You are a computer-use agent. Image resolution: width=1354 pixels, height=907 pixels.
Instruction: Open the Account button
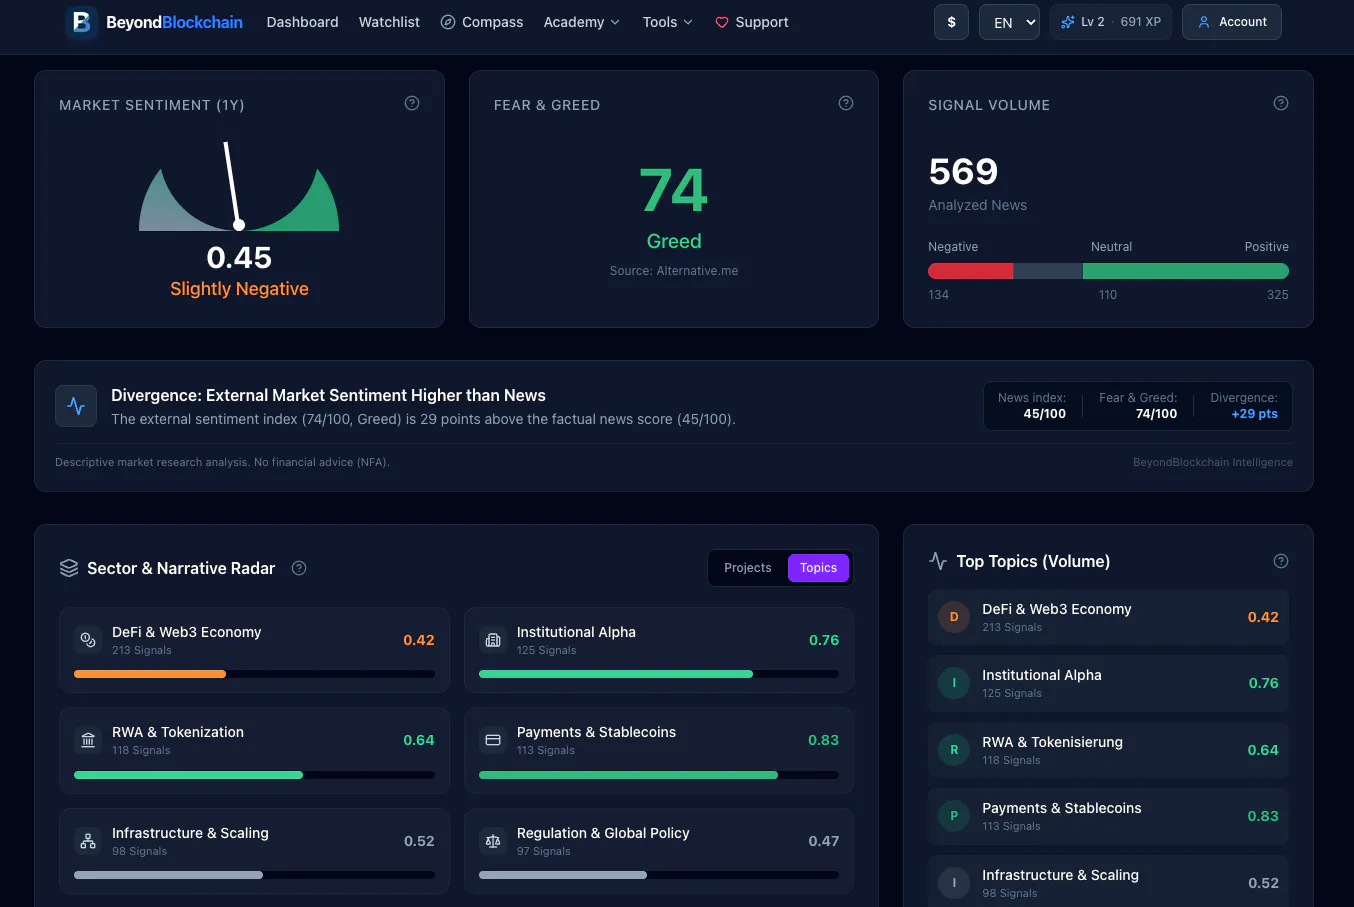(1232, 22)
